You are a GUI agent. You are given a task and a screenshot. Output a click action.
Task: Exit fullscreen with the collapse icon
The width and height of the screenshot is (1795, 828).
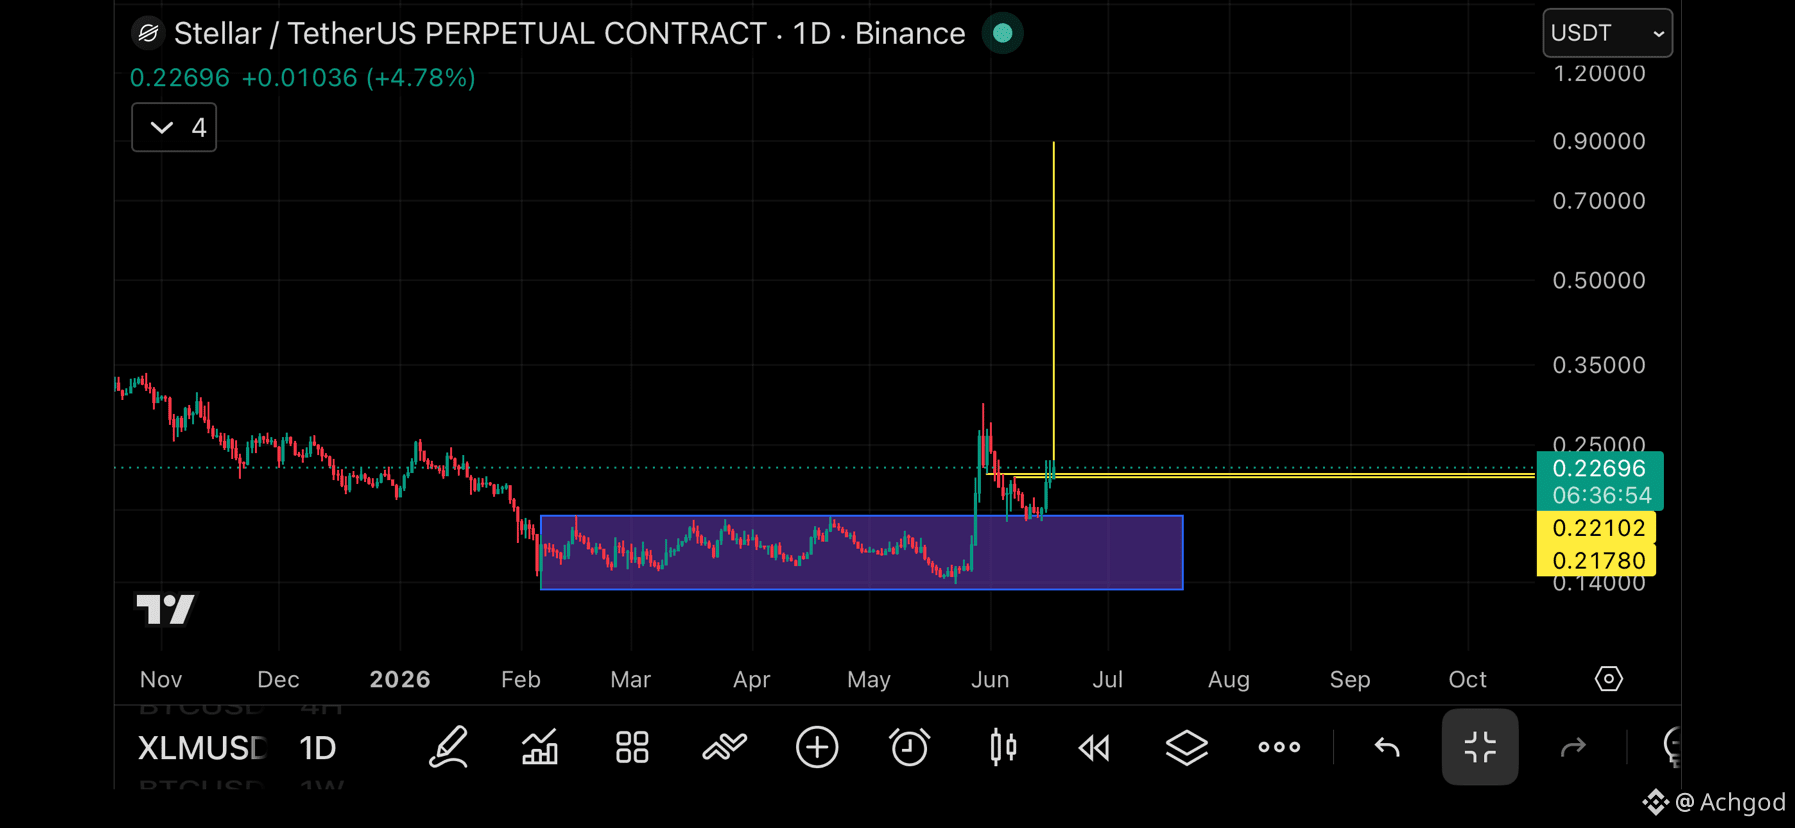click(1480, 747)
